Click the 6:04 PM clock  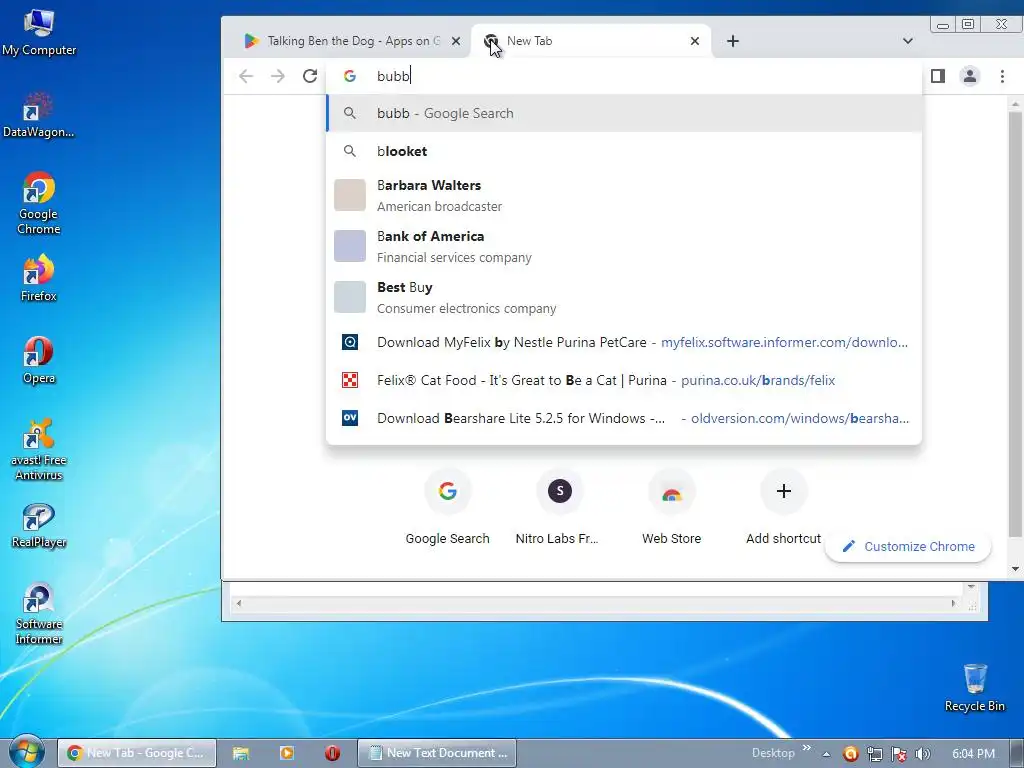point(973,754)
